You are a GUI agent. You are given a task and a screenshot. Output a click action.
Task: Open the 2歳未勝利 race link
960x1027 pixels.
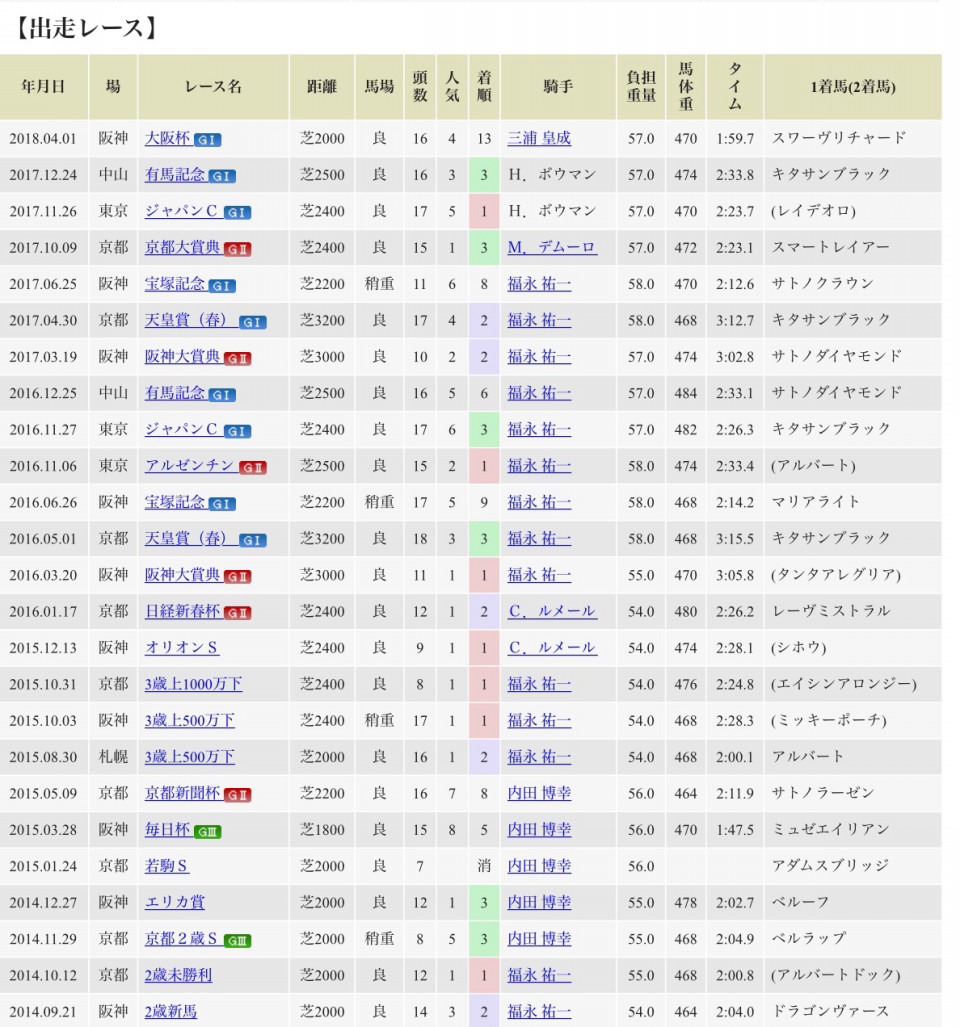179,975
